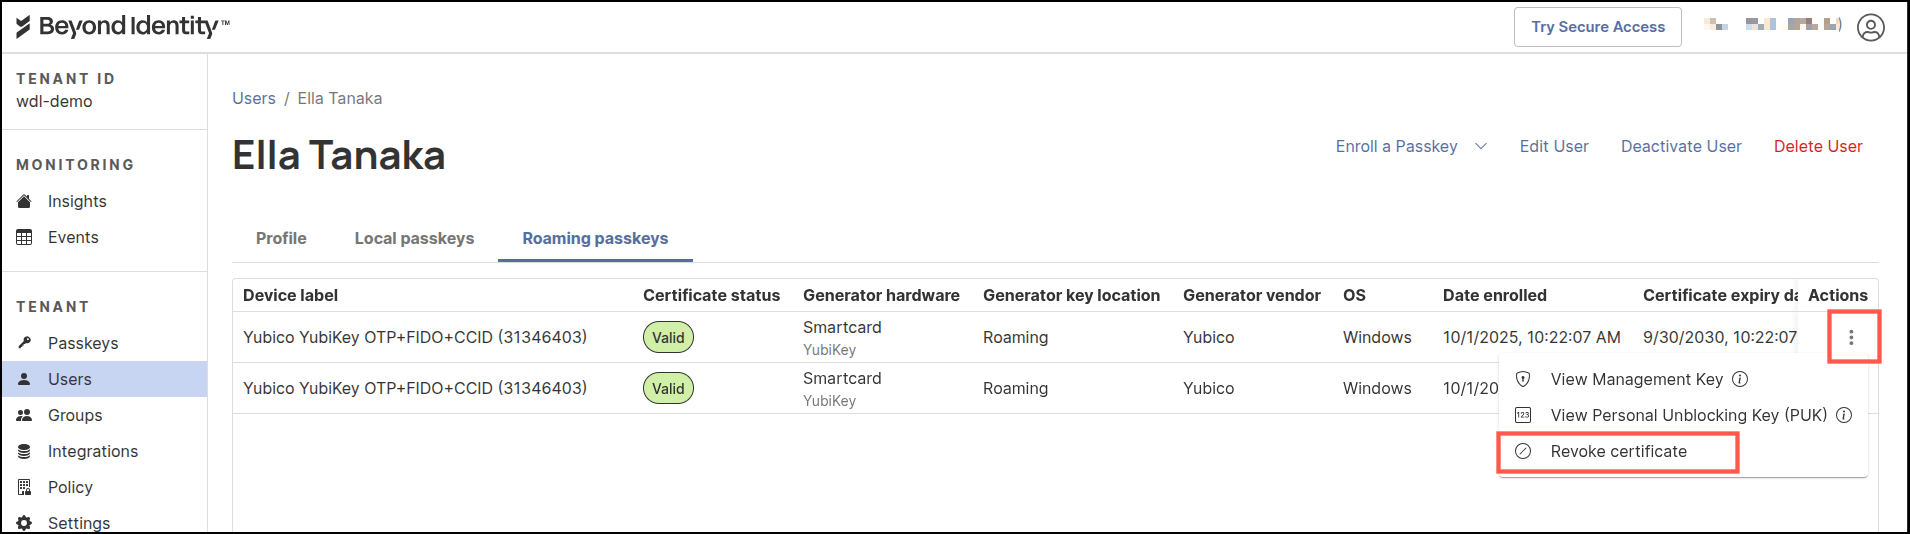This screenshot has height=534, width=1910.
Task: Click the Delete User link
Action: point(1817,146)
